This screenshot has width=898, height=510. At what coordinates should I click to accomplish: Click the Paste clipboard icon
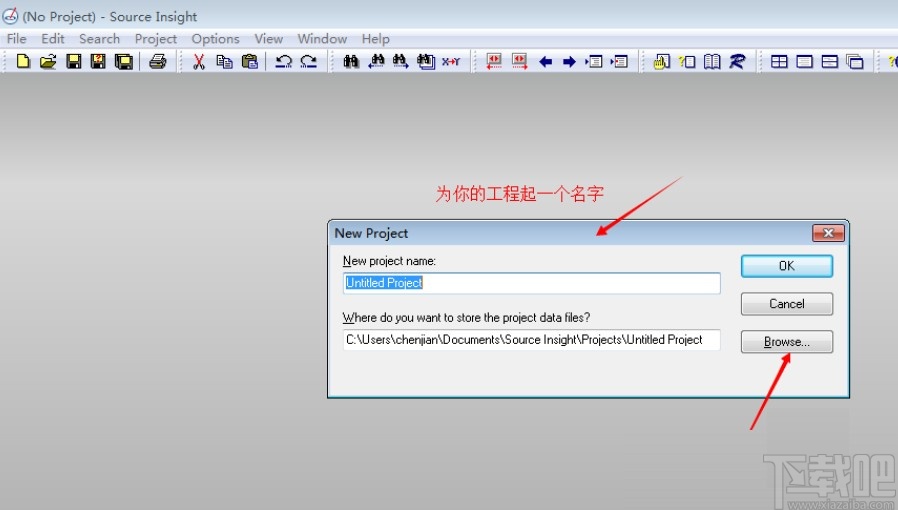250,61
